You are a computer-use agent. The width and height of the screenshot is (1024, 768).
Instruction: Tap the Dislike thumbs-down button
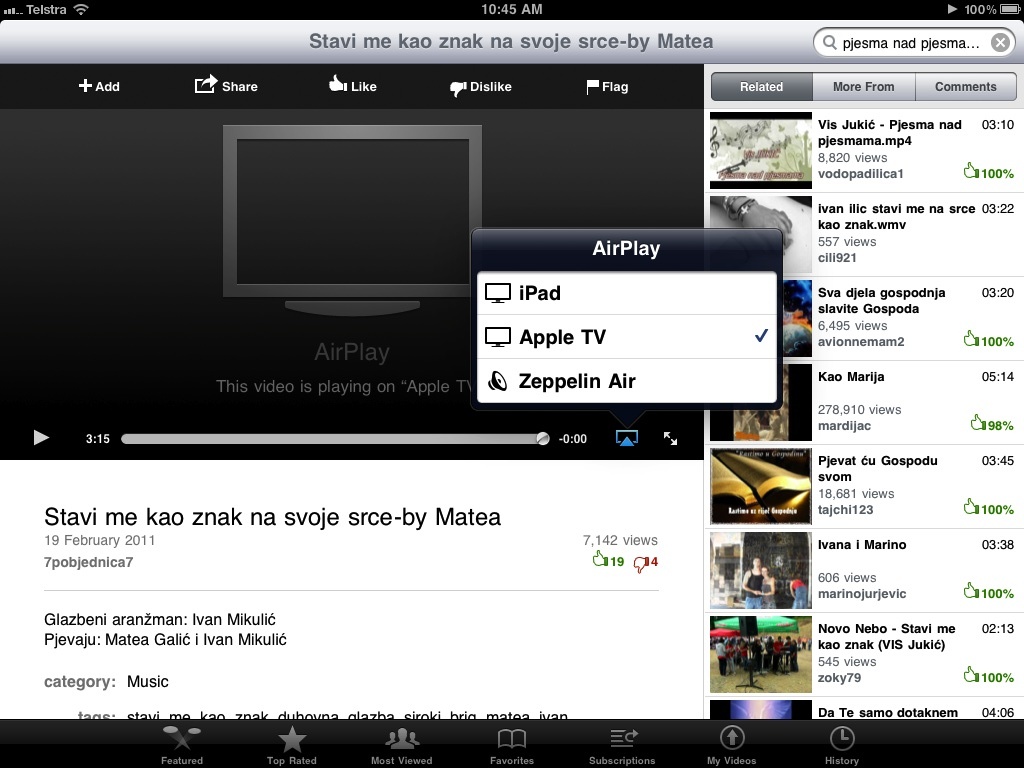click(481, 87)
